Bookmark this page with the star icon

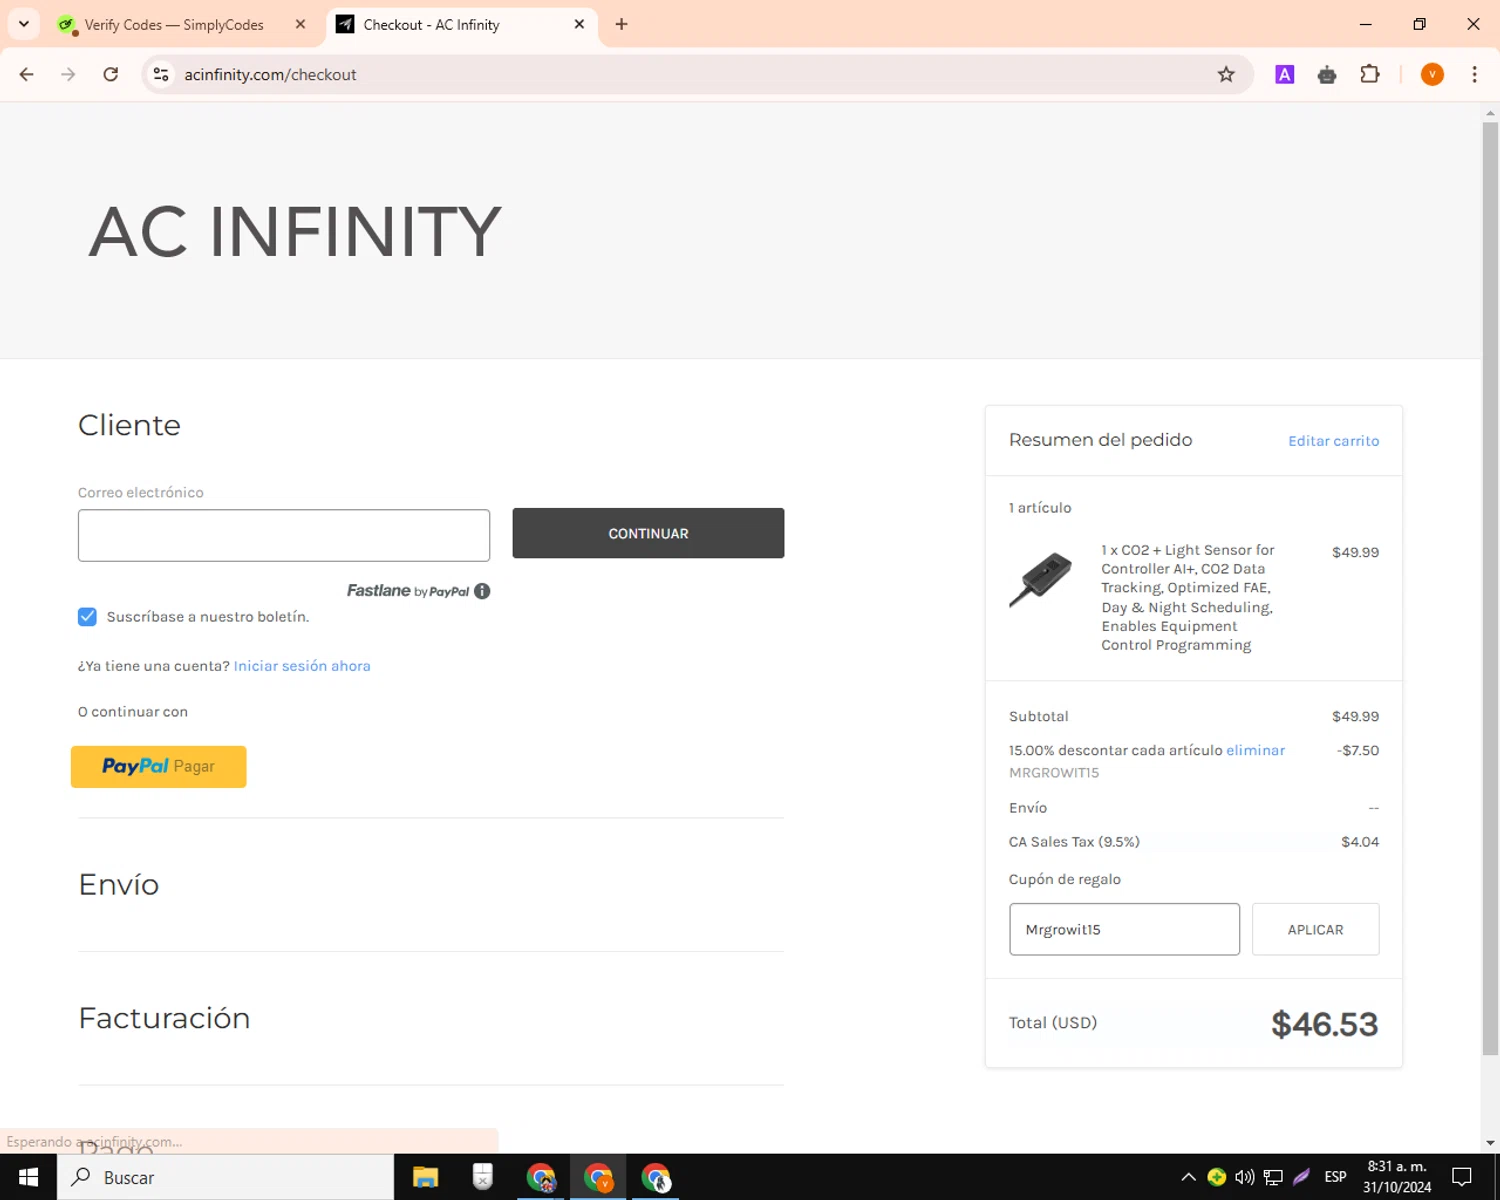(x=1226, y=74)
